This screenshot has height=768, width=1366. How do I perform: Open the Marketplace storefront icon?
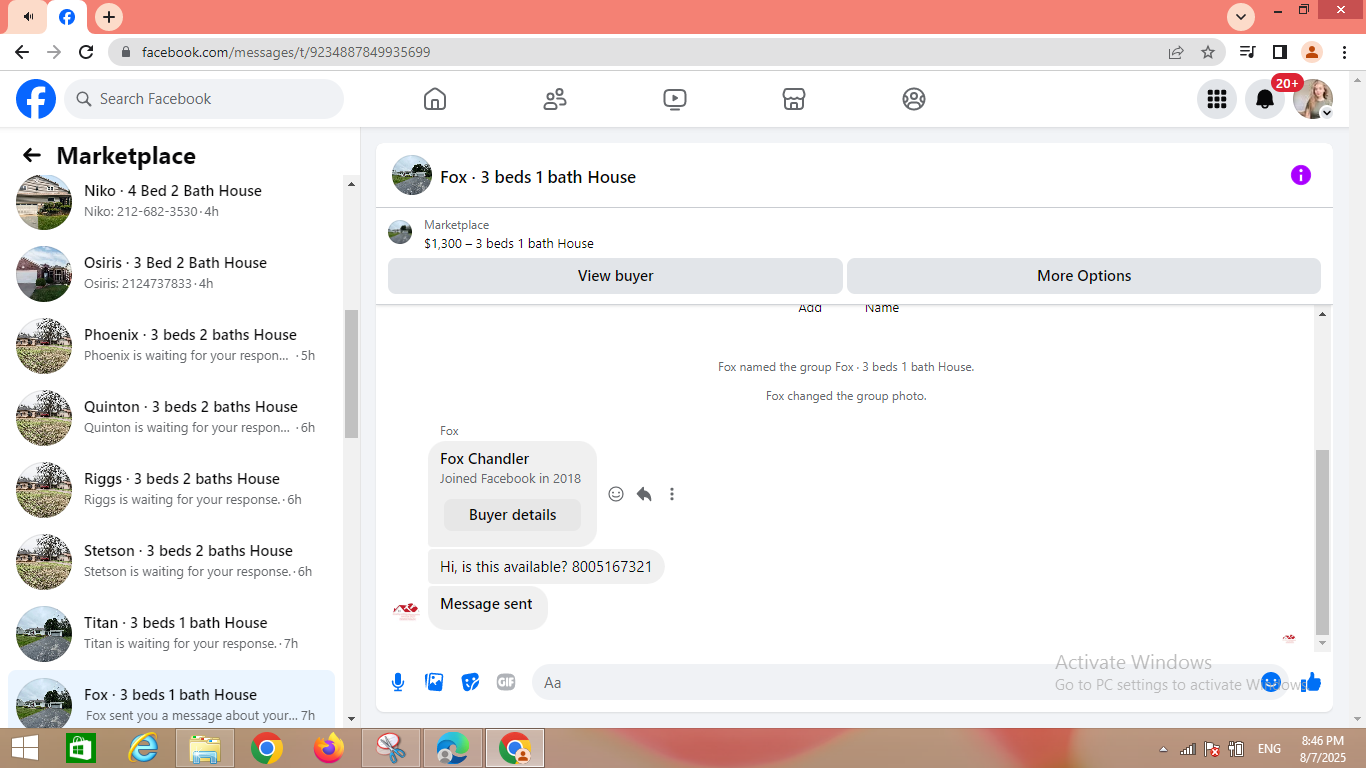pyautogui.click(x=794, y=99)
